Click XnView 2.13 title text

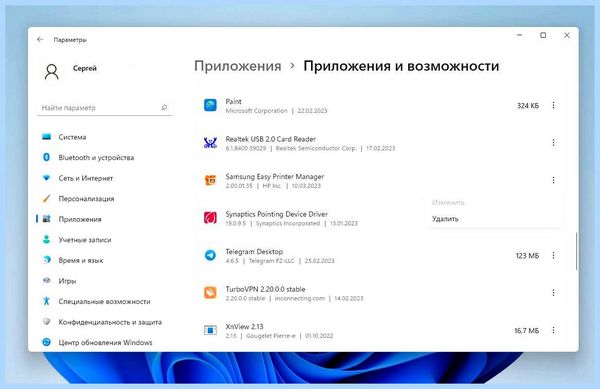[x=244, y=327]
